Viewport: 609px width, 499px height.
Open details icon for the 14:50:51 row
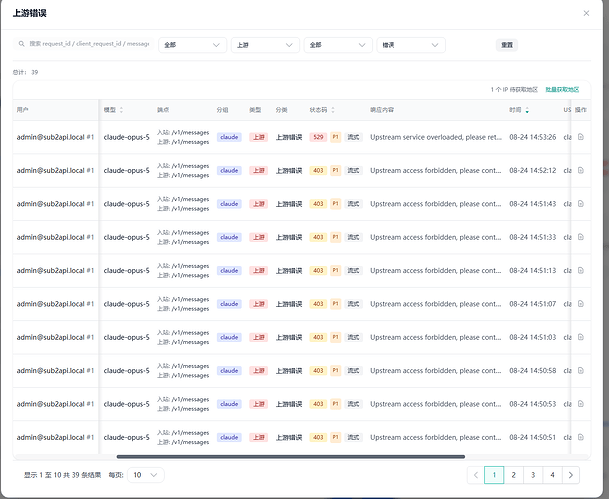pos(581,437)
